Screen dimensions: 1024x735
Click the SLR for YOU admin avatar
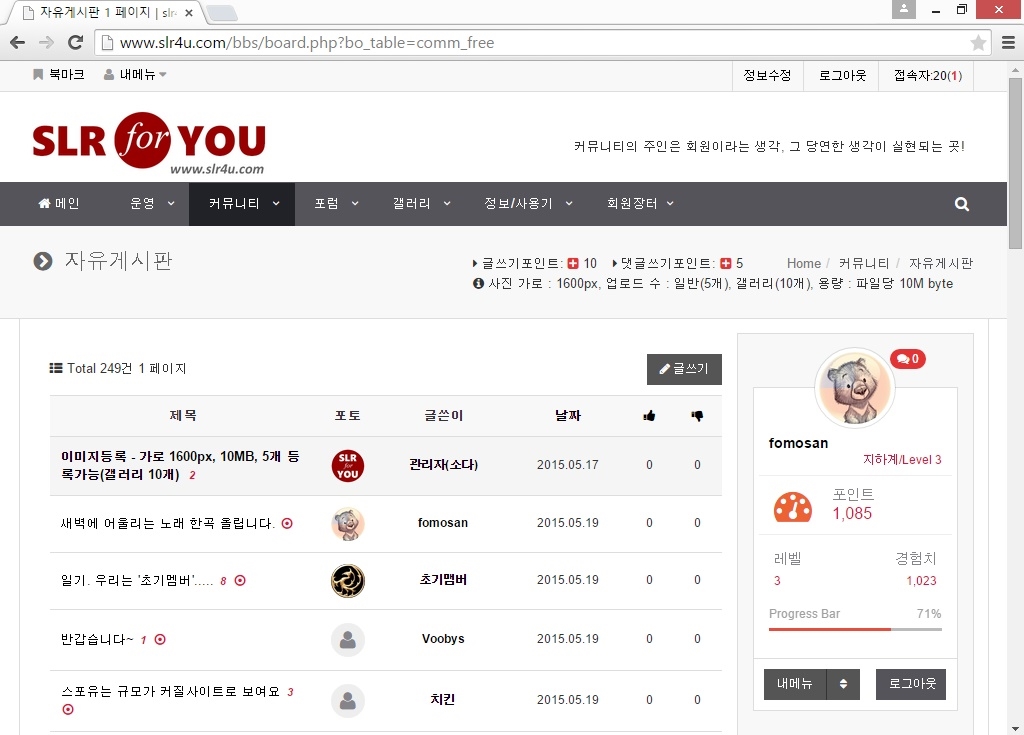click(348, 466)
